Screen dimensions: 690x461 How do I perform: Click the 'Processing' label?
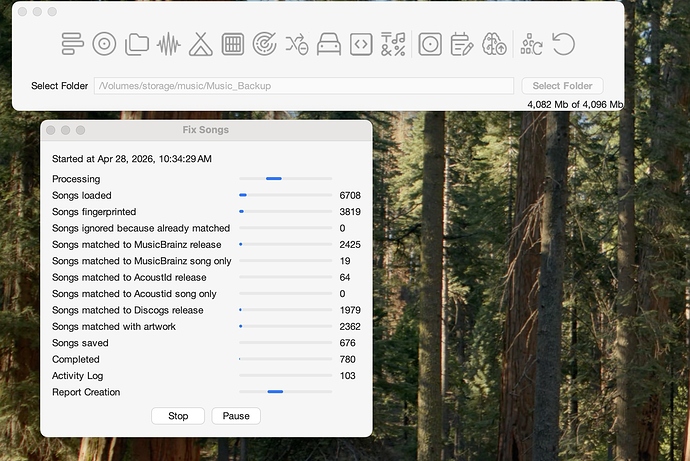[x=76, y=179]
